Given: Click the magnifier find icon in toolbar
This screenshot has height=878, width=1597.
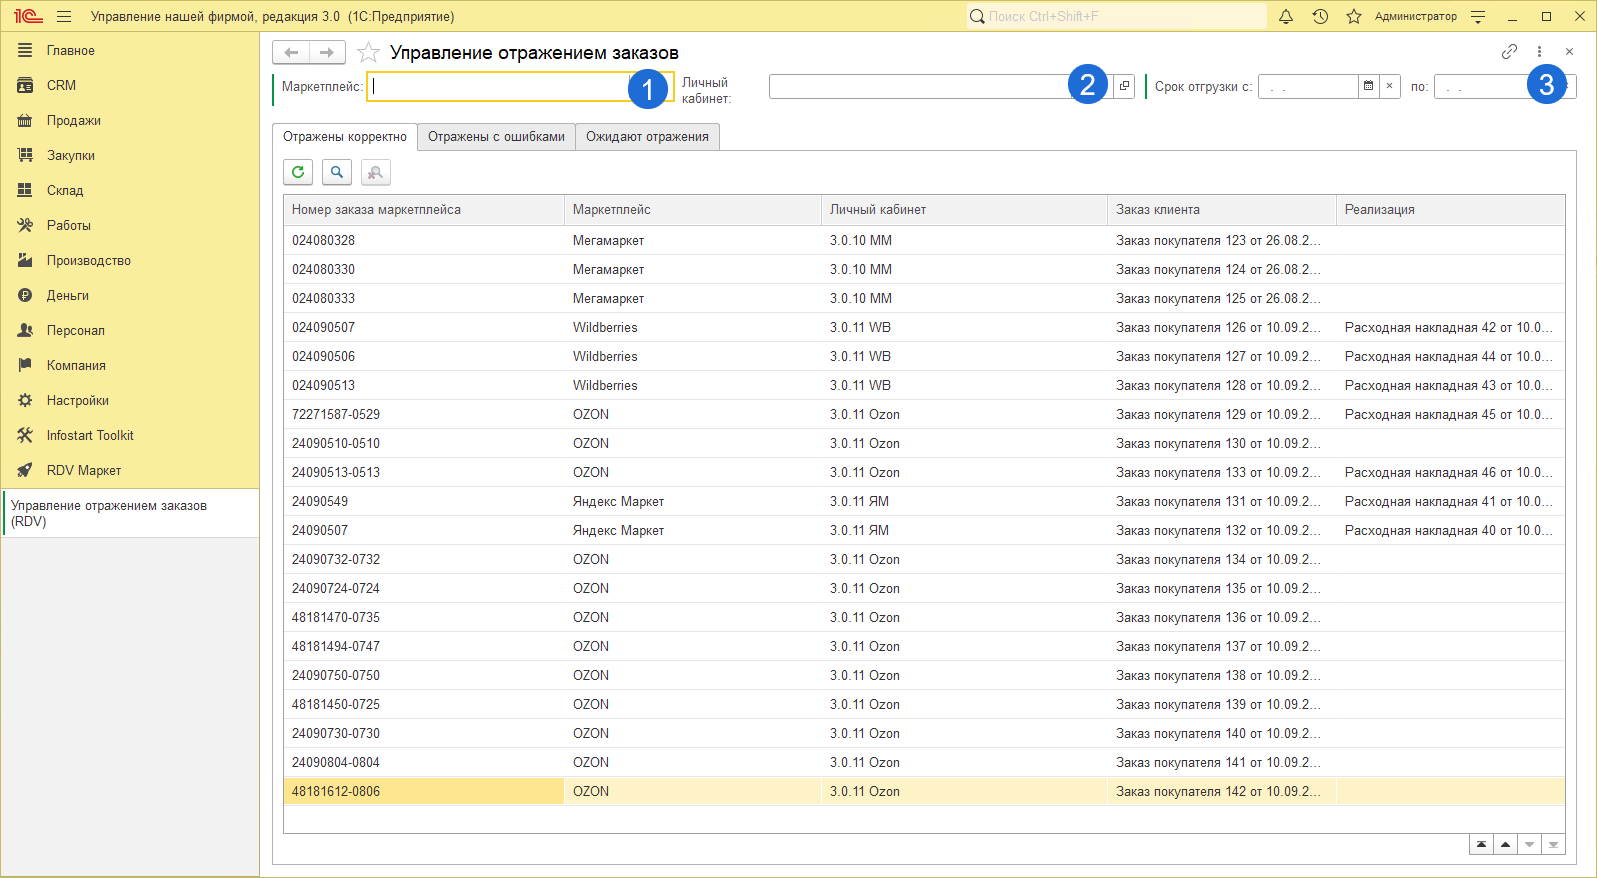Looking at the screenshot, I should 337,172.
